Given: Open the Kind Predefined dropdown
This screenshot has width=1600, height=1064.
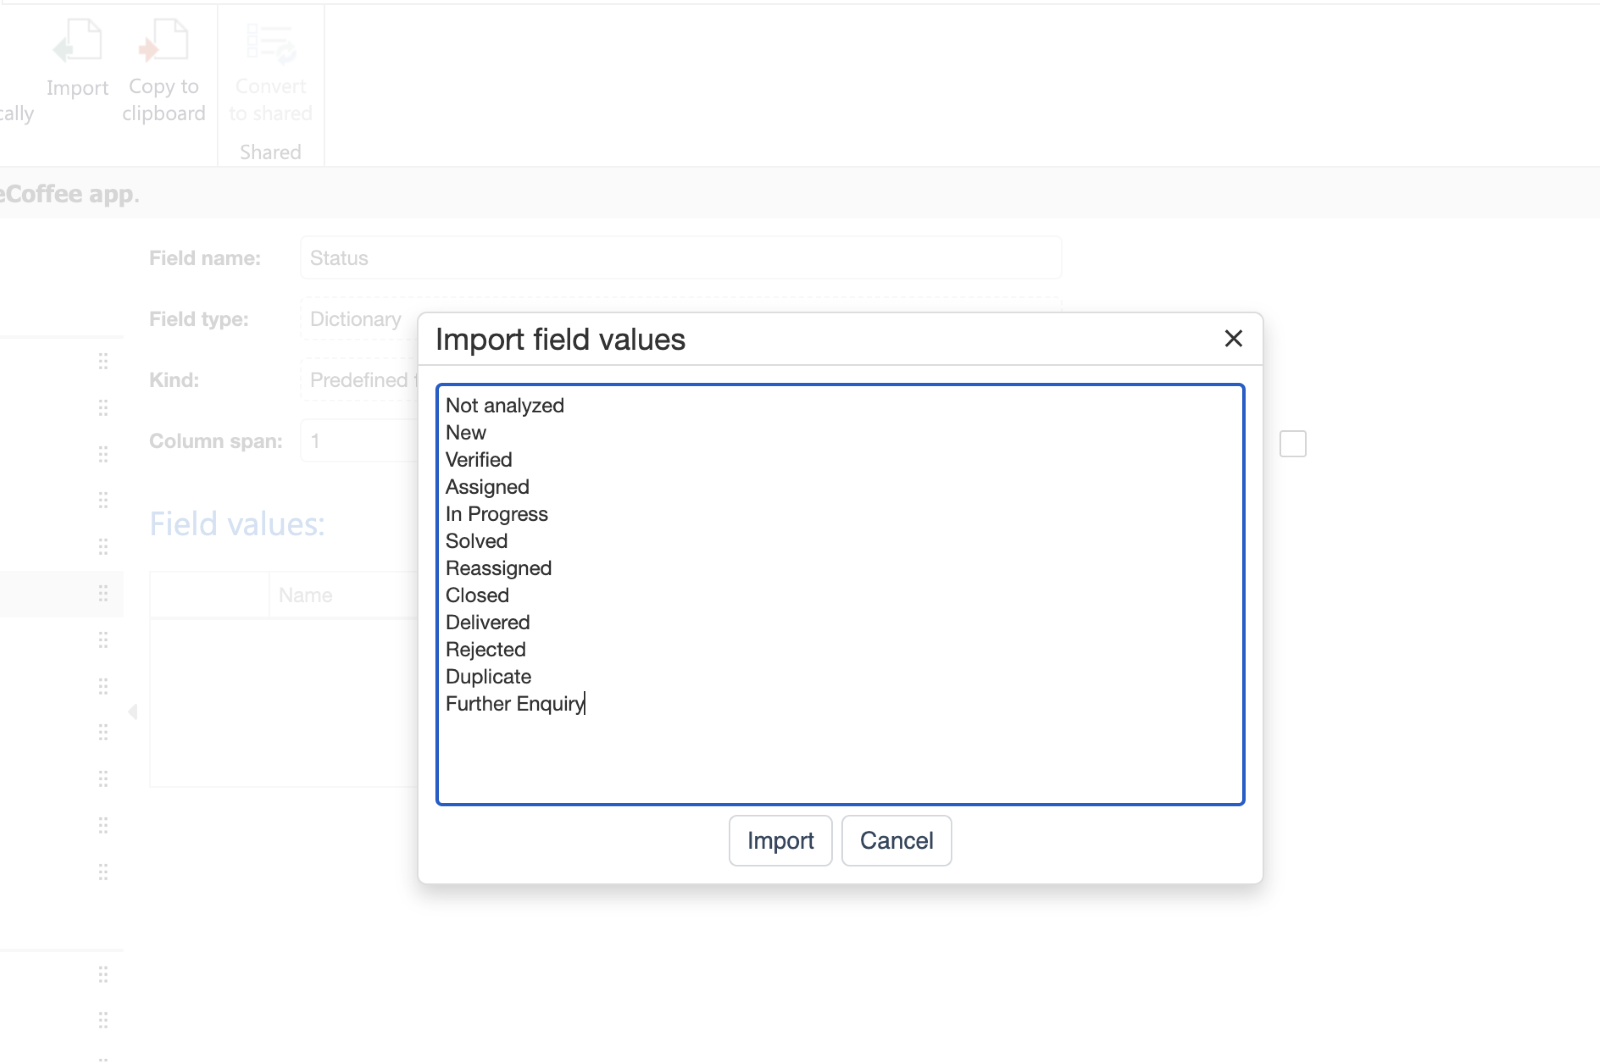Looking at the screenshot, I should pos(358,380).
